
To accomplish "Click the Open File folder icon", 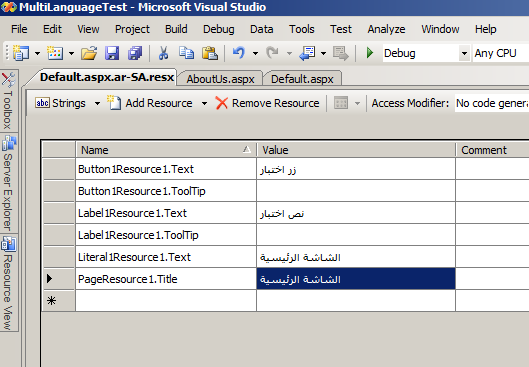I will tap(89, 53).
